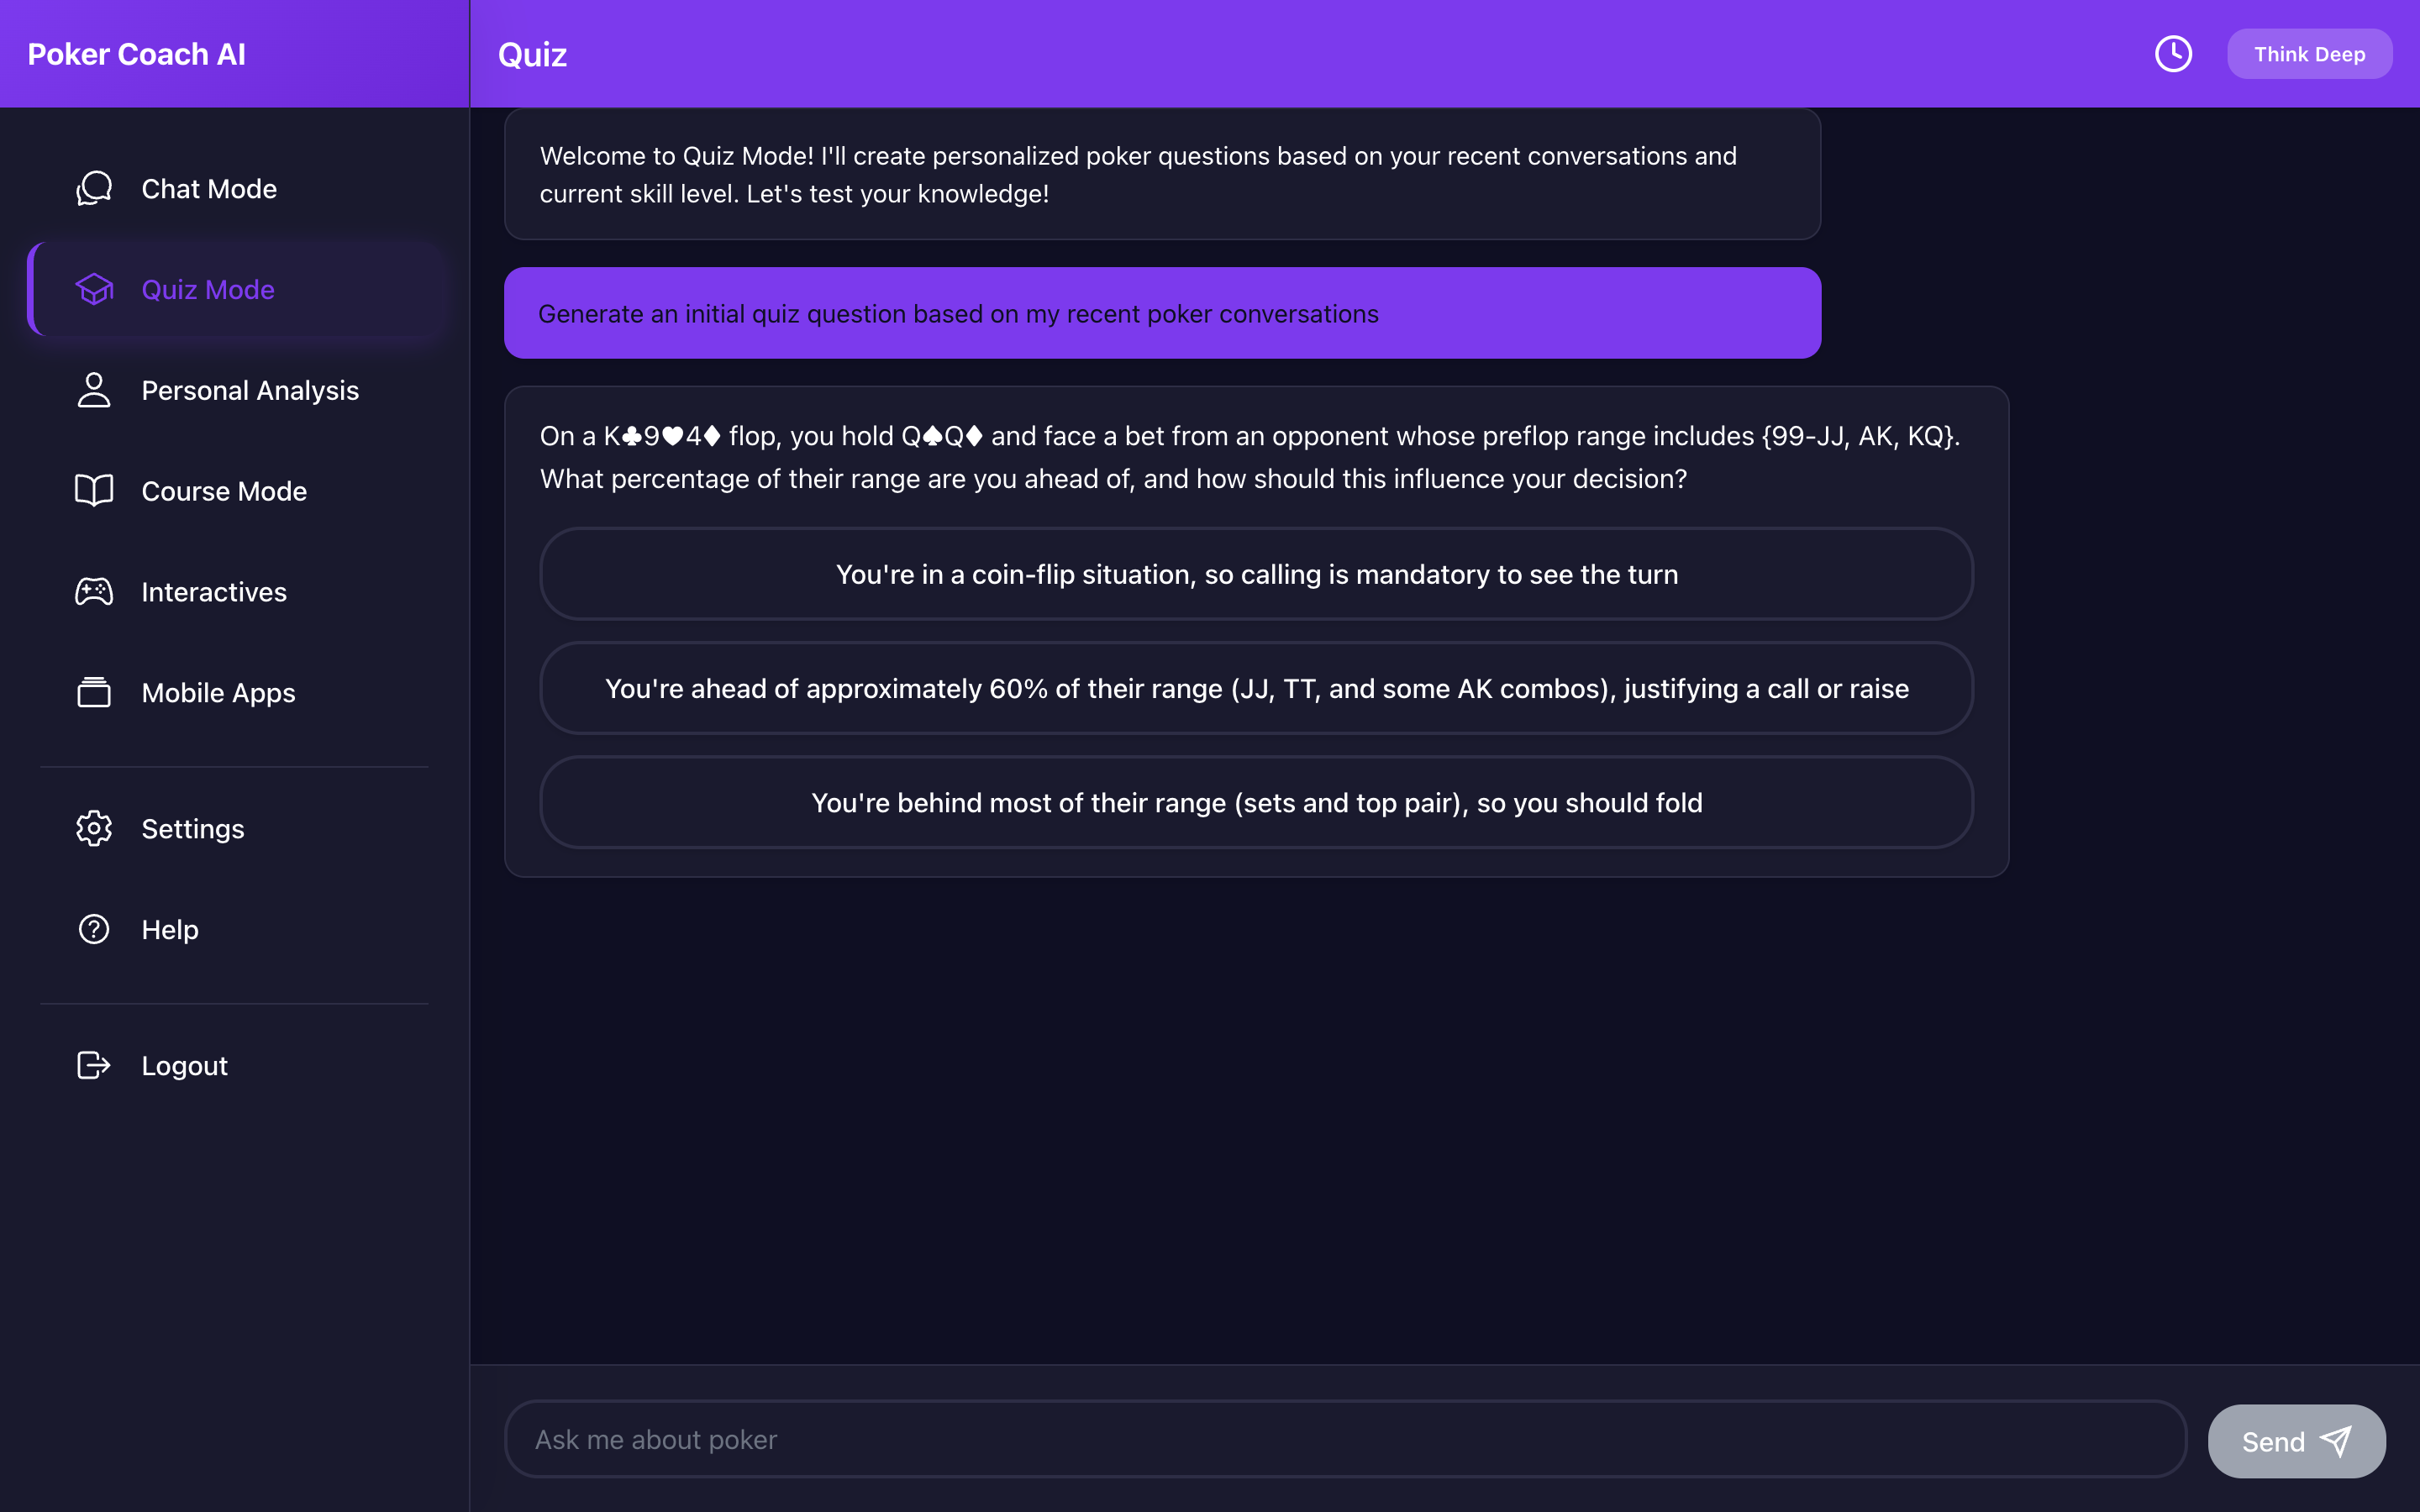
Task: Switch to Course Mode in the sidebar
Action: point(224,491)
